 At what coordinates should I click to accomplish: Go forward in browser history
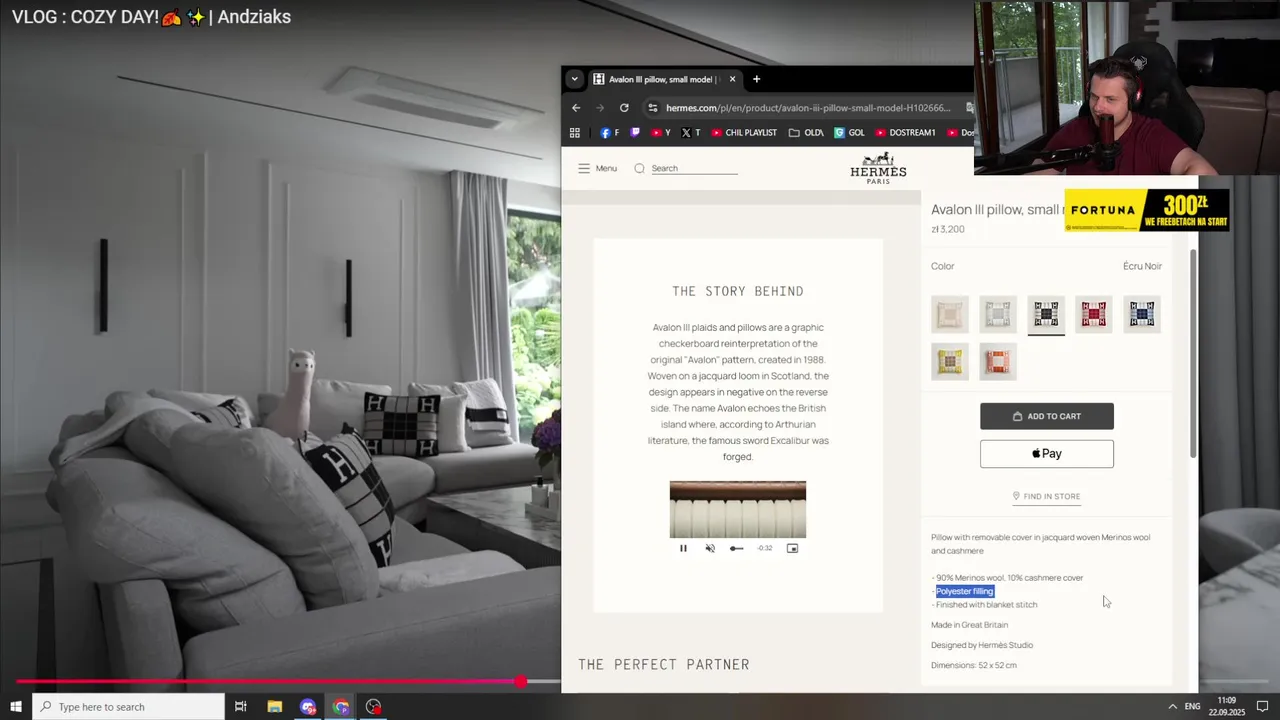coord(600,108)
